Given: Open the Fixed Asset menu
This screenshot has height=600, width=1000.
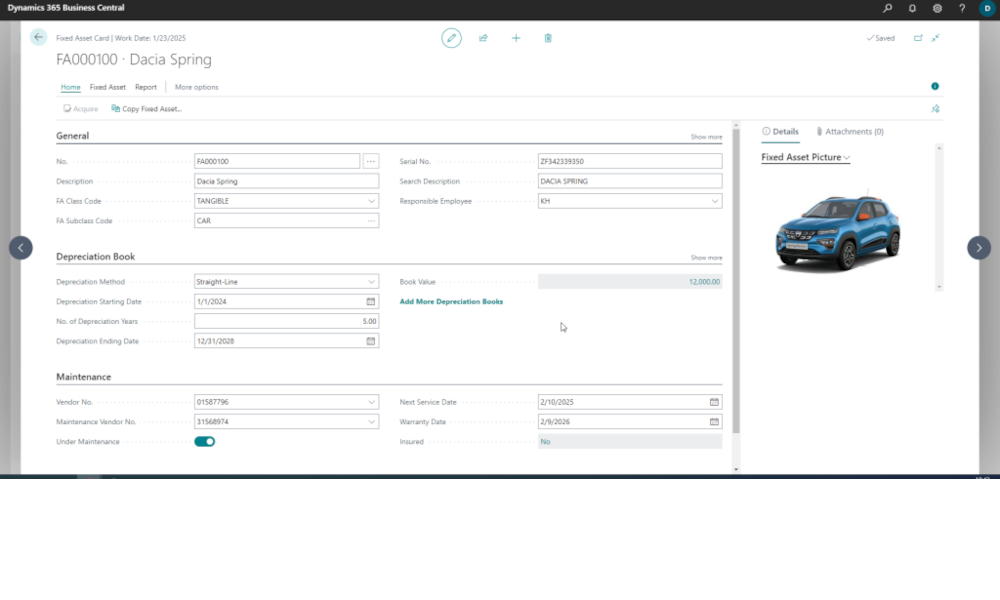Looking at the screenshot, I should coord(108,87).
